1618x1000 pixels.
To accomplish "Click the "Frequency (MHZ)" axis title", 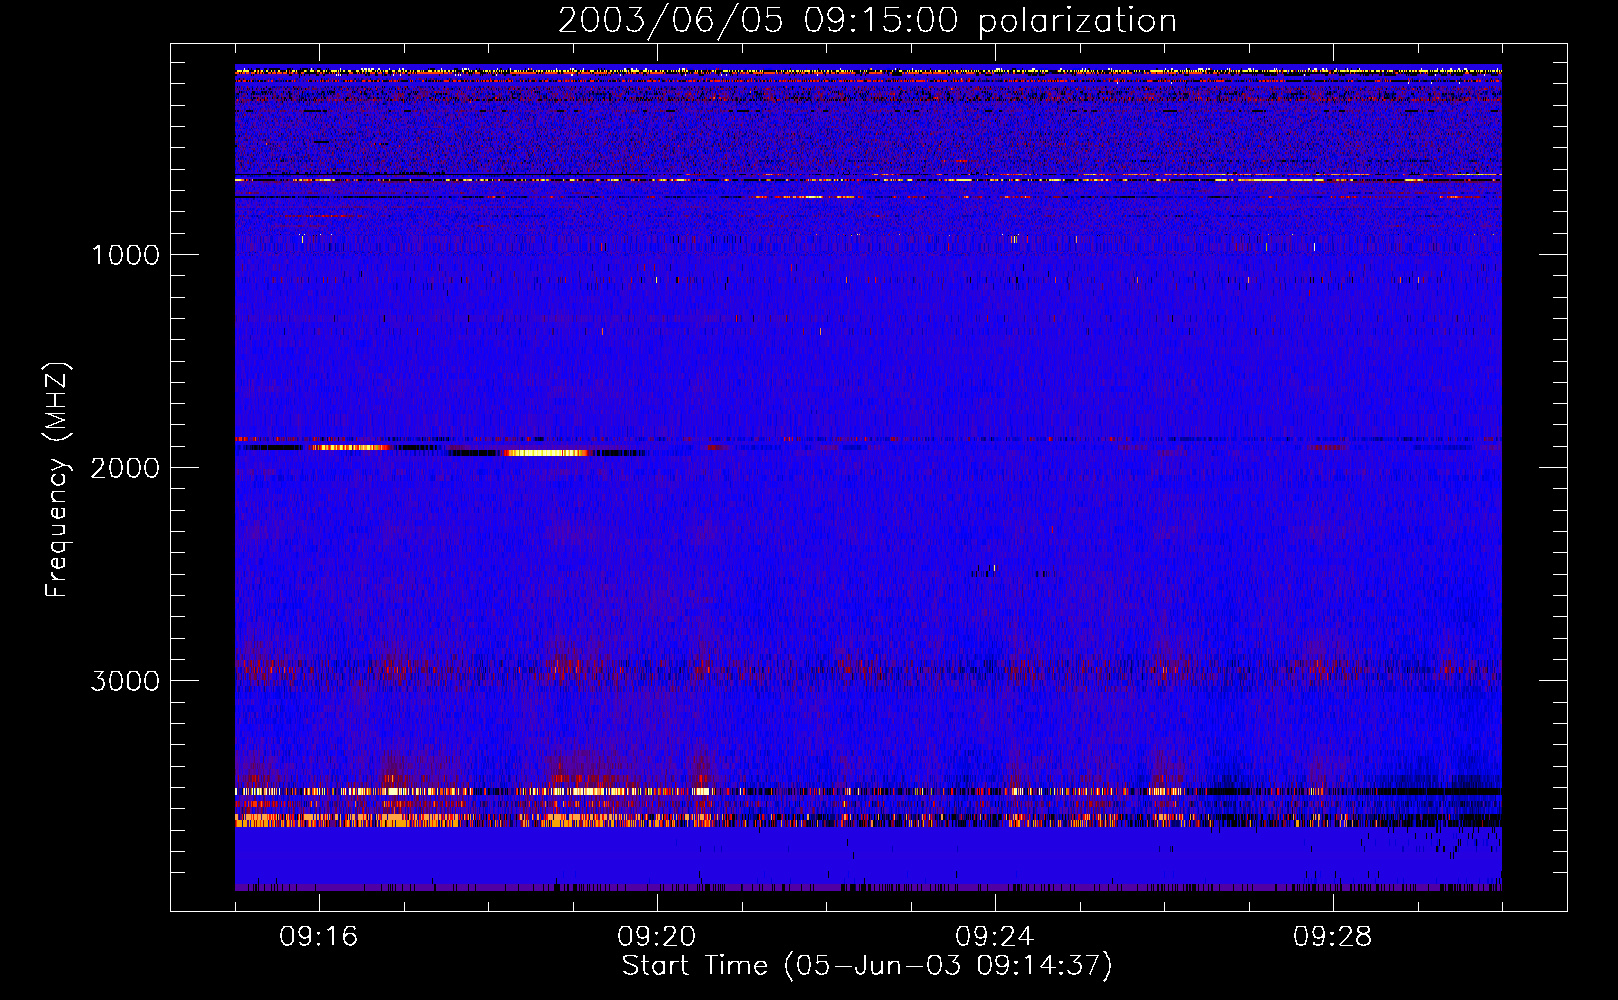I will click(57, 480).
